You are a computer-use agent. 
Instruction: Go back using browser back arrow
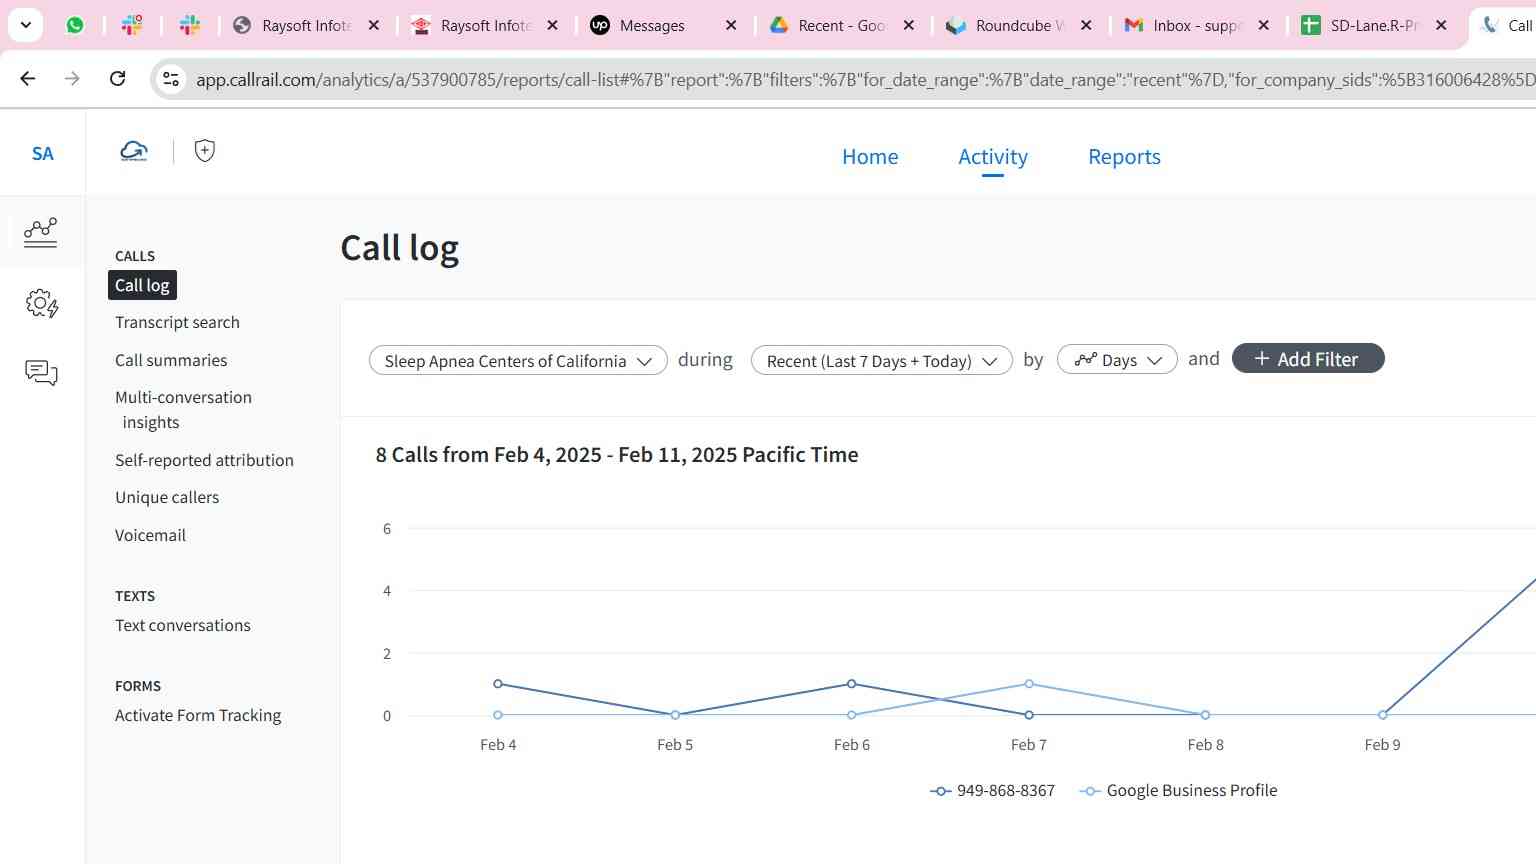tap(28, 79)
